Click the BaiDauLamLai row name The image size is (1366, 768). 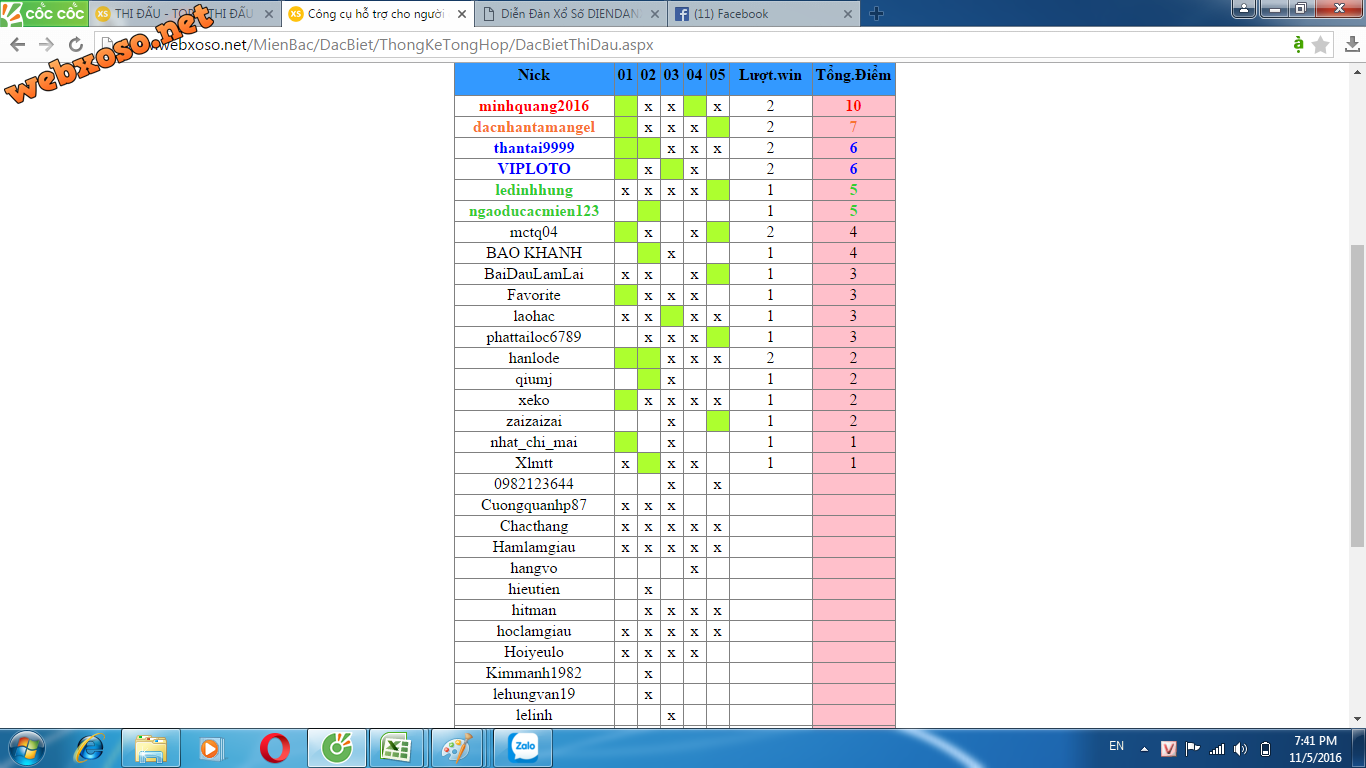click(534, 274)
